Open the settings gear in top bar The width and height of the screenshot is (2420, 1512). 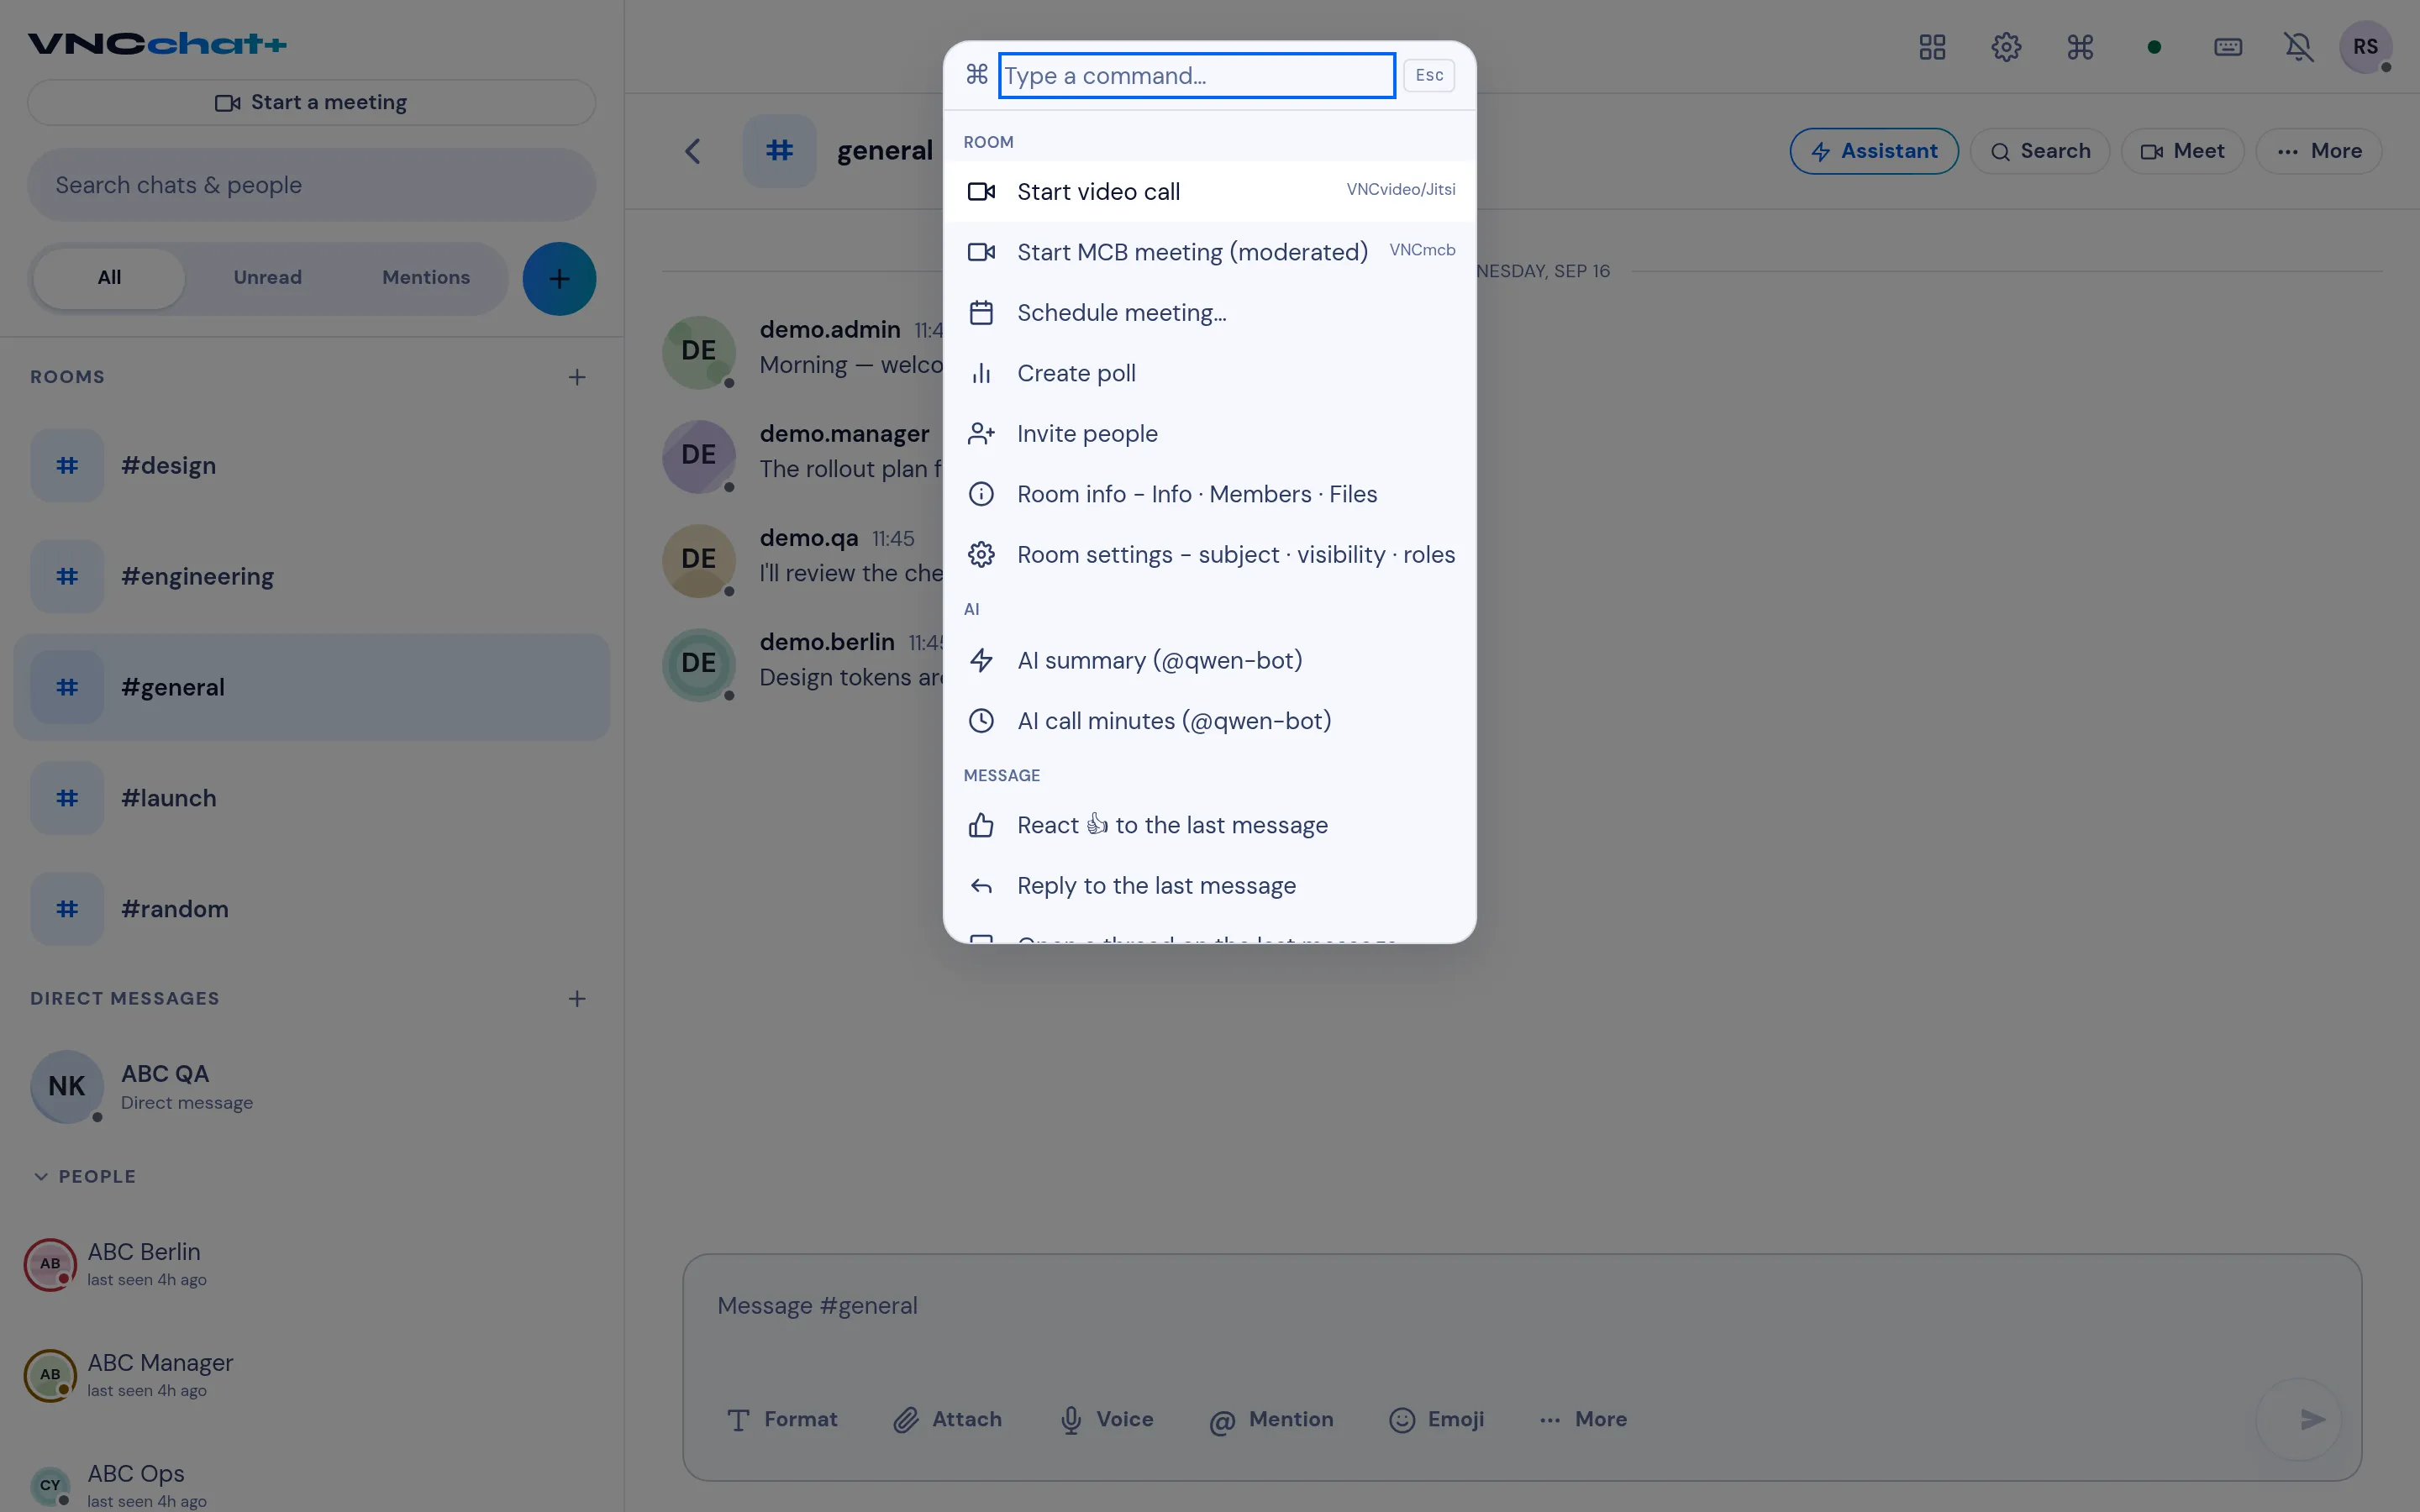2006,47
